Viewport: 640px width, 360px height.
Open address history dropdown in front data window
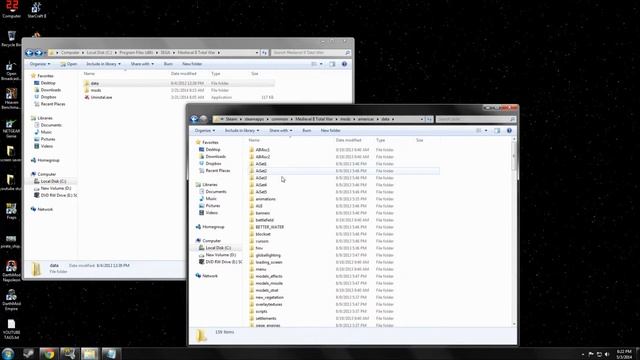click(422, 119)
